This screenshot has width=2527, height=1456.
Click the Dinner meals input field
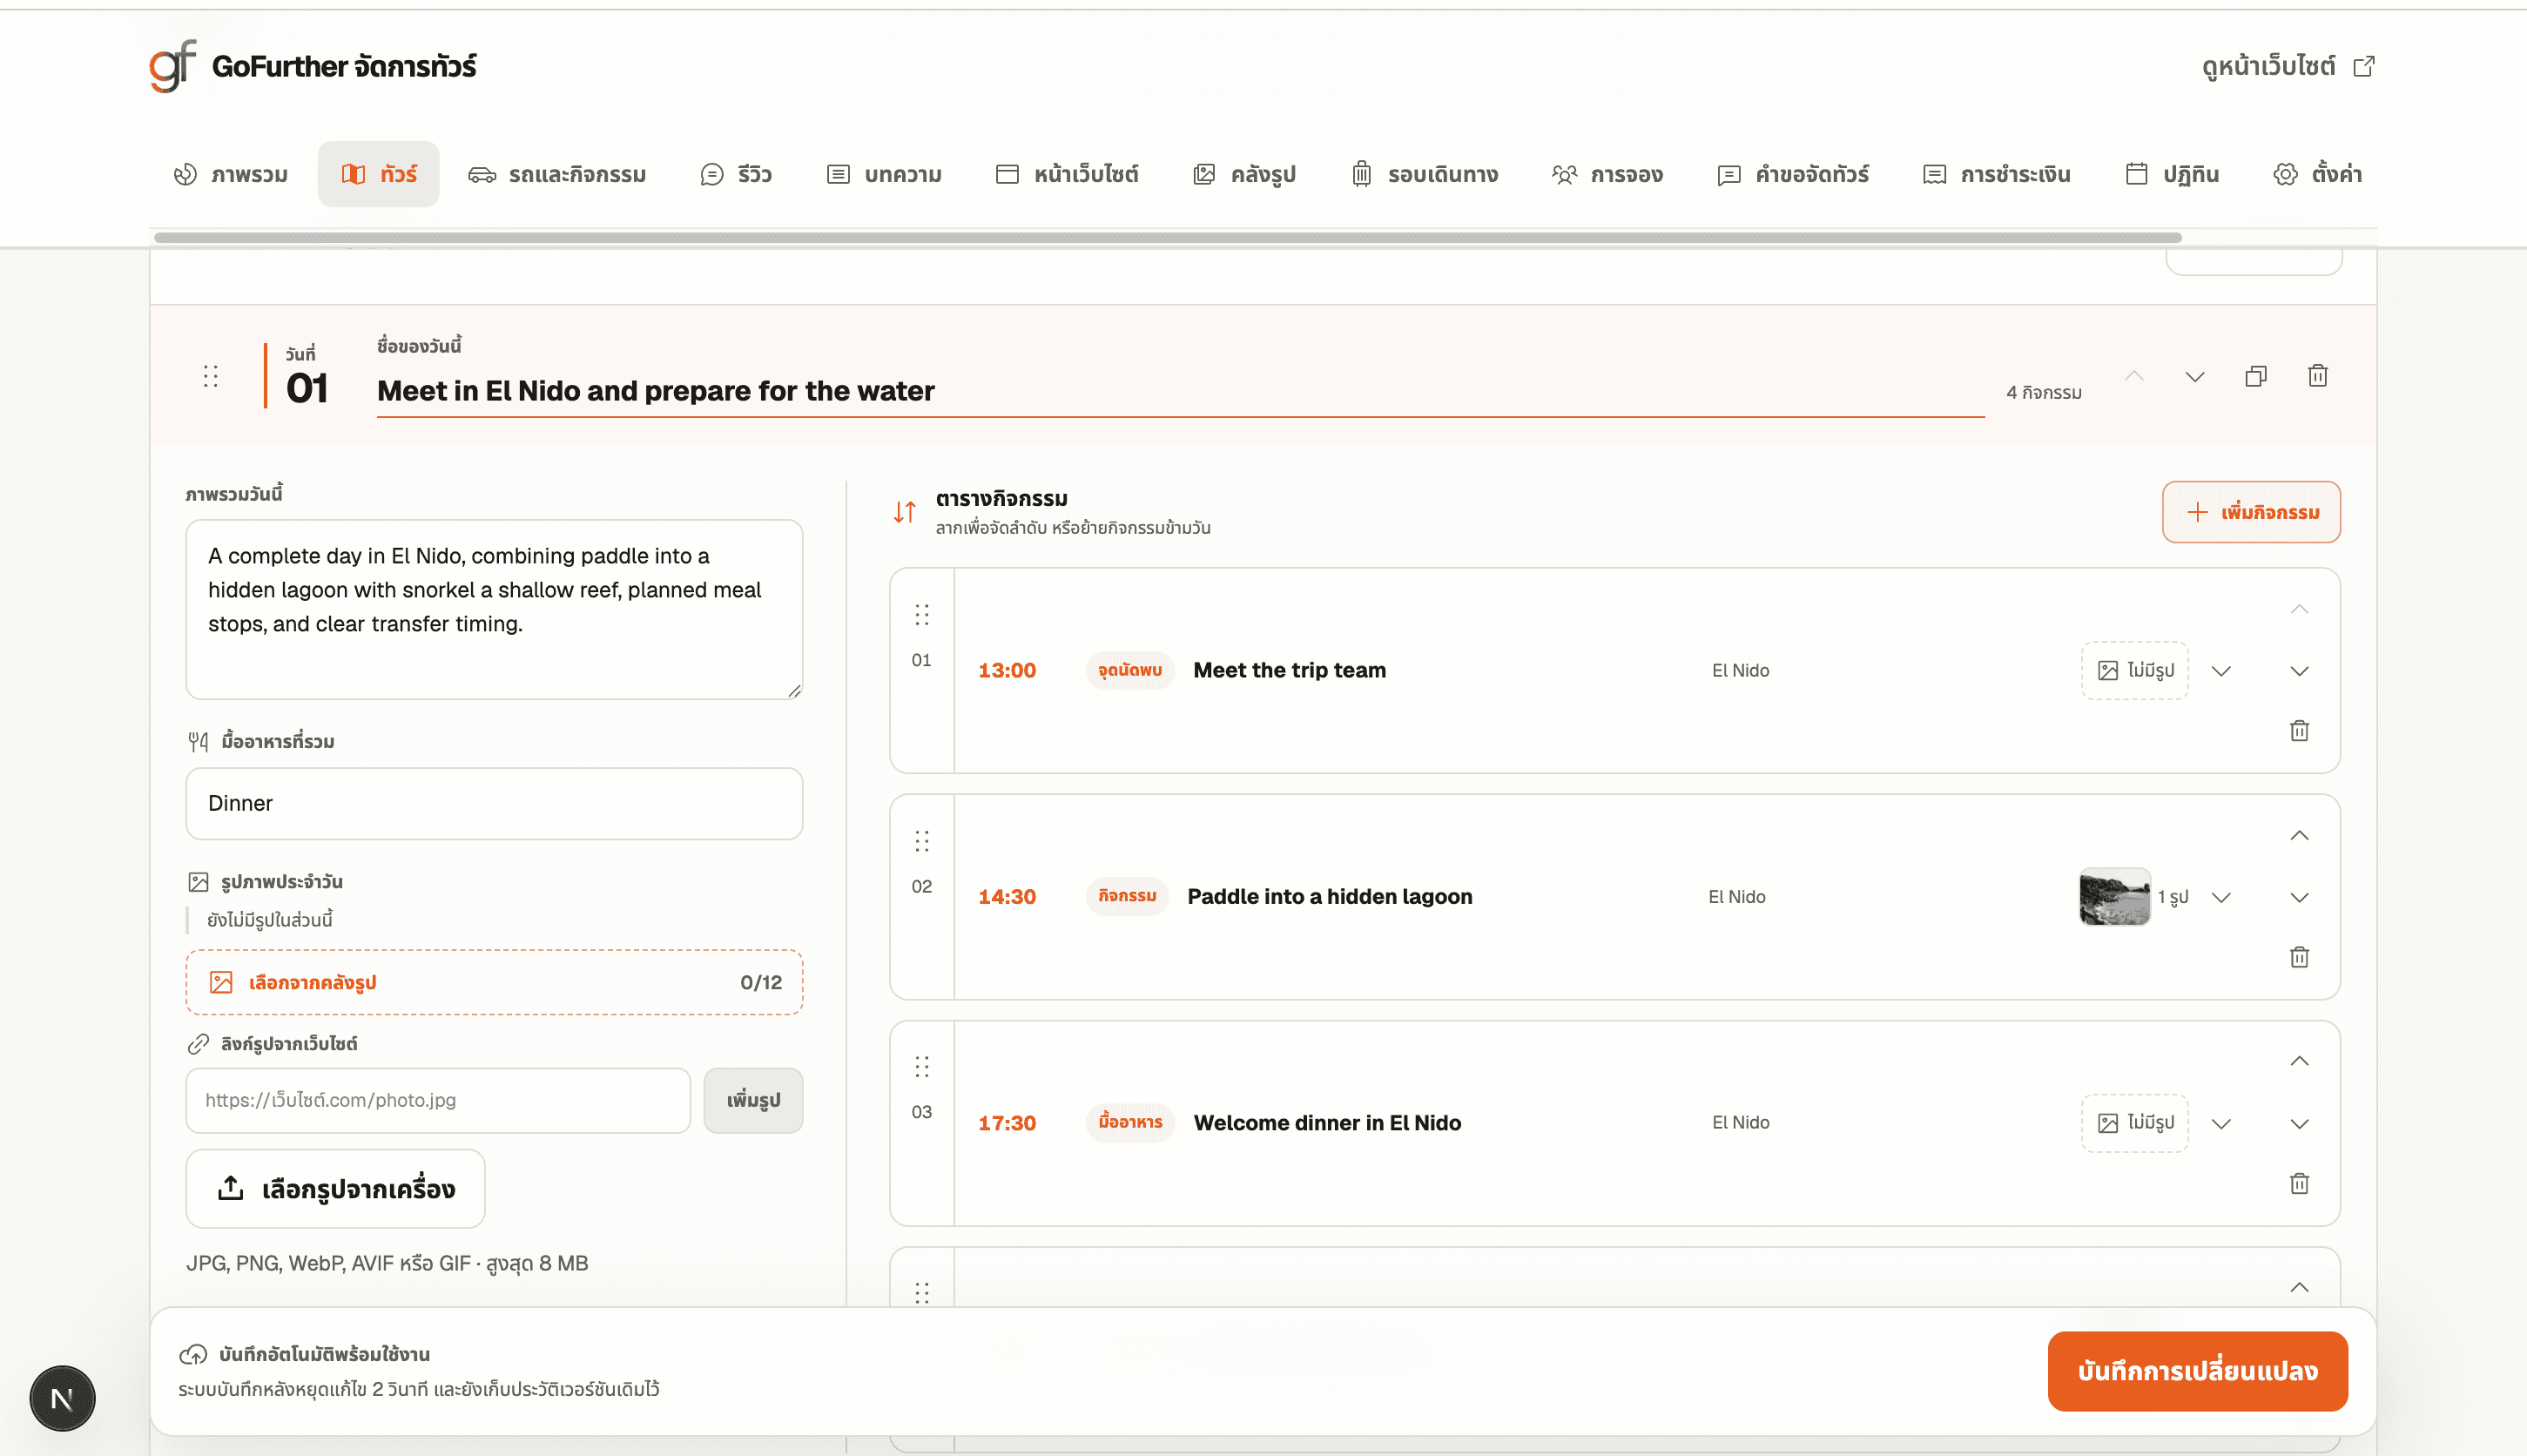[x=494, y=803]
